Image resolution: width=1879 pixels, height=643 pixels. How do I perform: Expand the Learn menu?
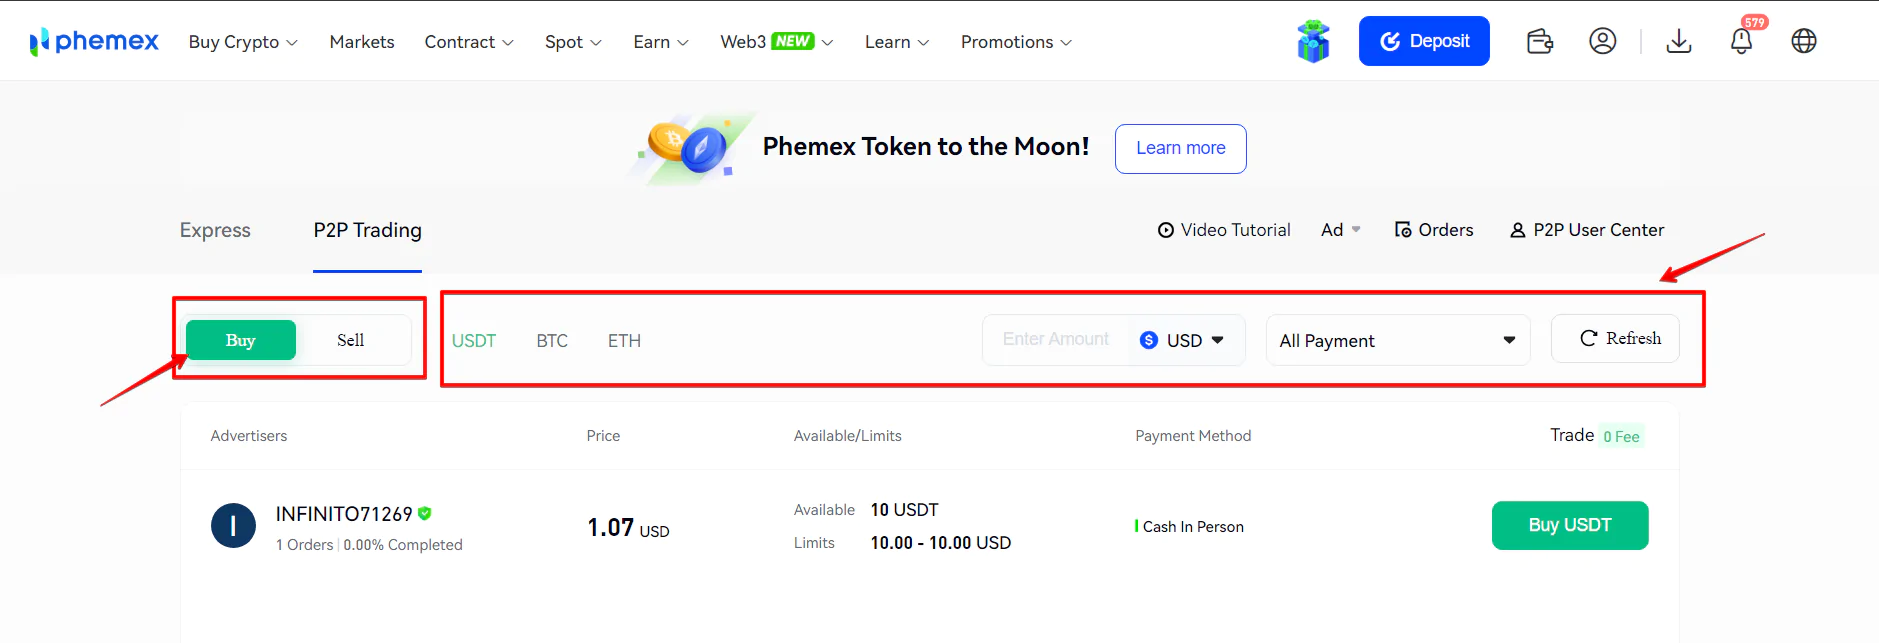897,42
